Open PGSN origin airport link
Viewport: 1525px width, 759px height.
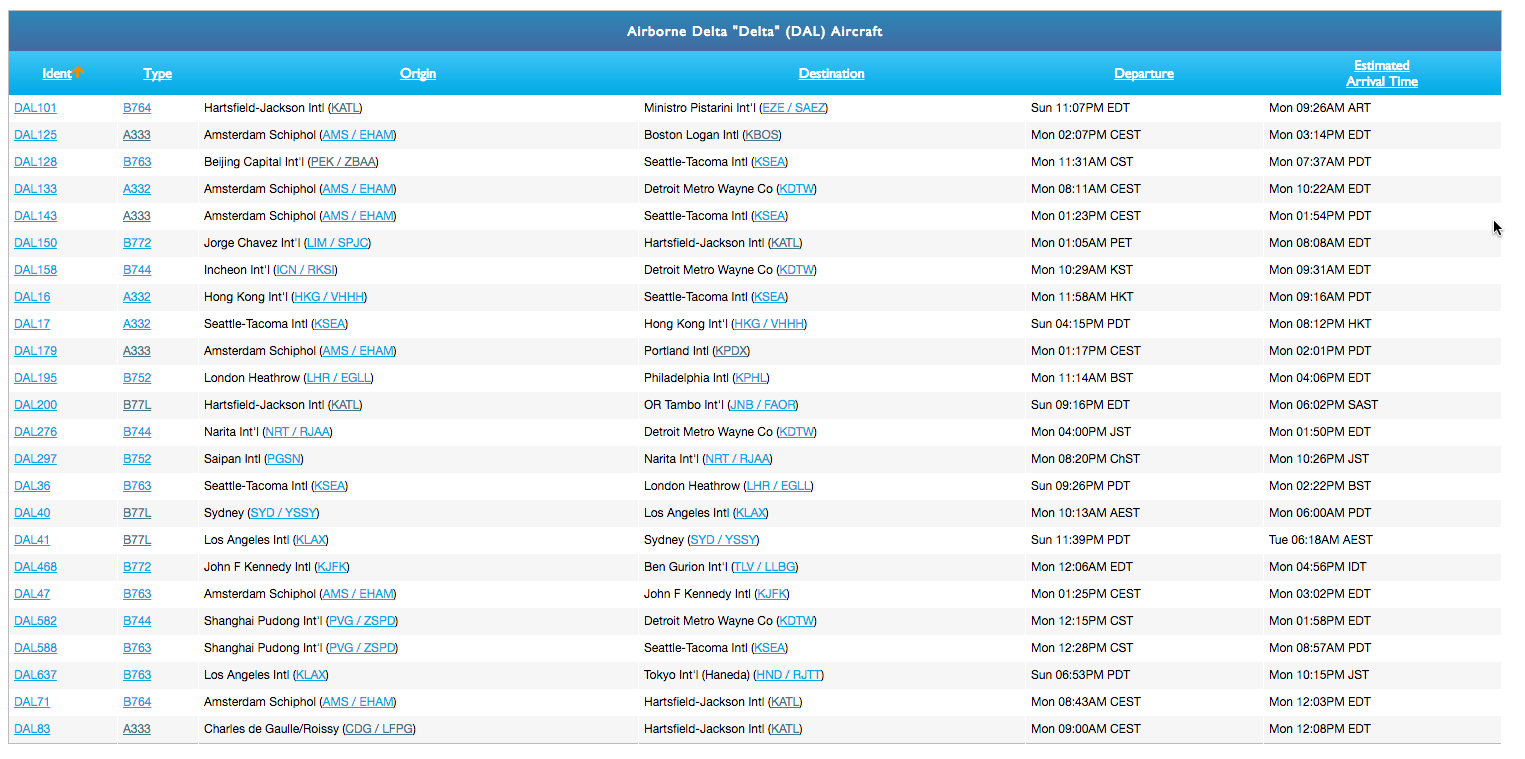284,459
